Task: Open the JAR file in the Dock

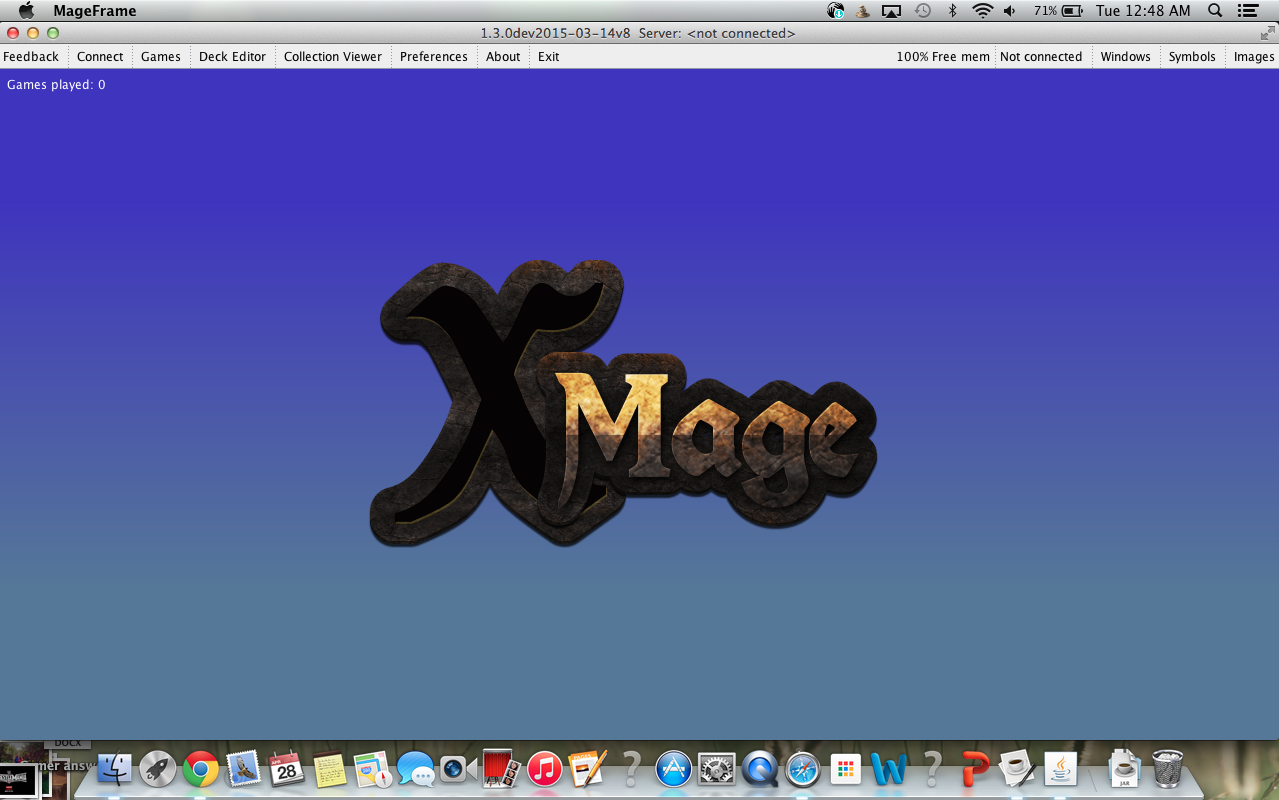Action: point(1125,769)
